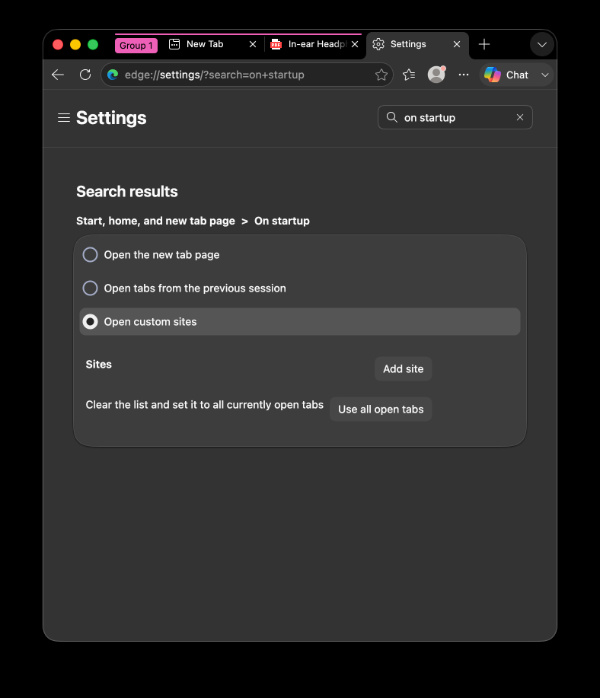600x698 pixels.
Task: Close the window with red button
Action: click(x=57, y=45)
